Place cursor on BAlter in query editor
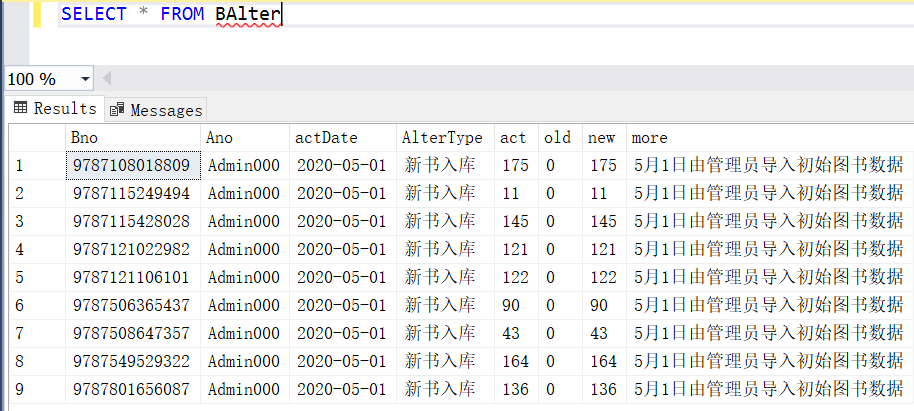This screenshot has height=411, width=914. pos(247,14)
